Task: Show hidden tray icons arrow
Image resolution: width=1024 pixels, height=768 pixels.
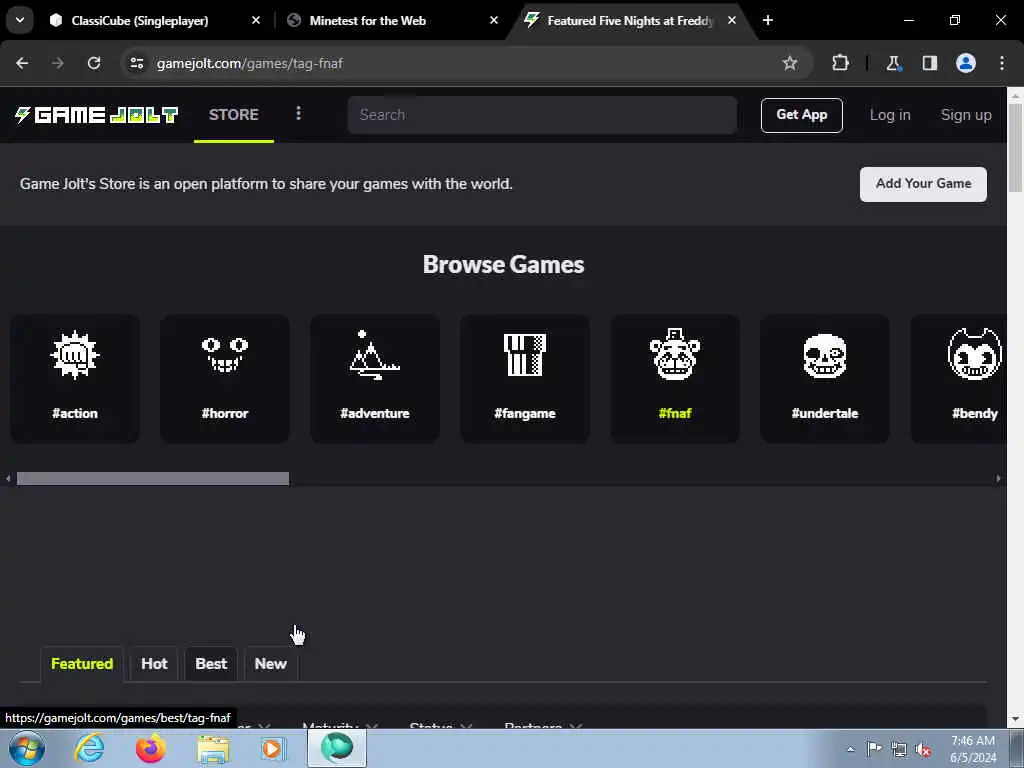Action: (x=850, y=749)
